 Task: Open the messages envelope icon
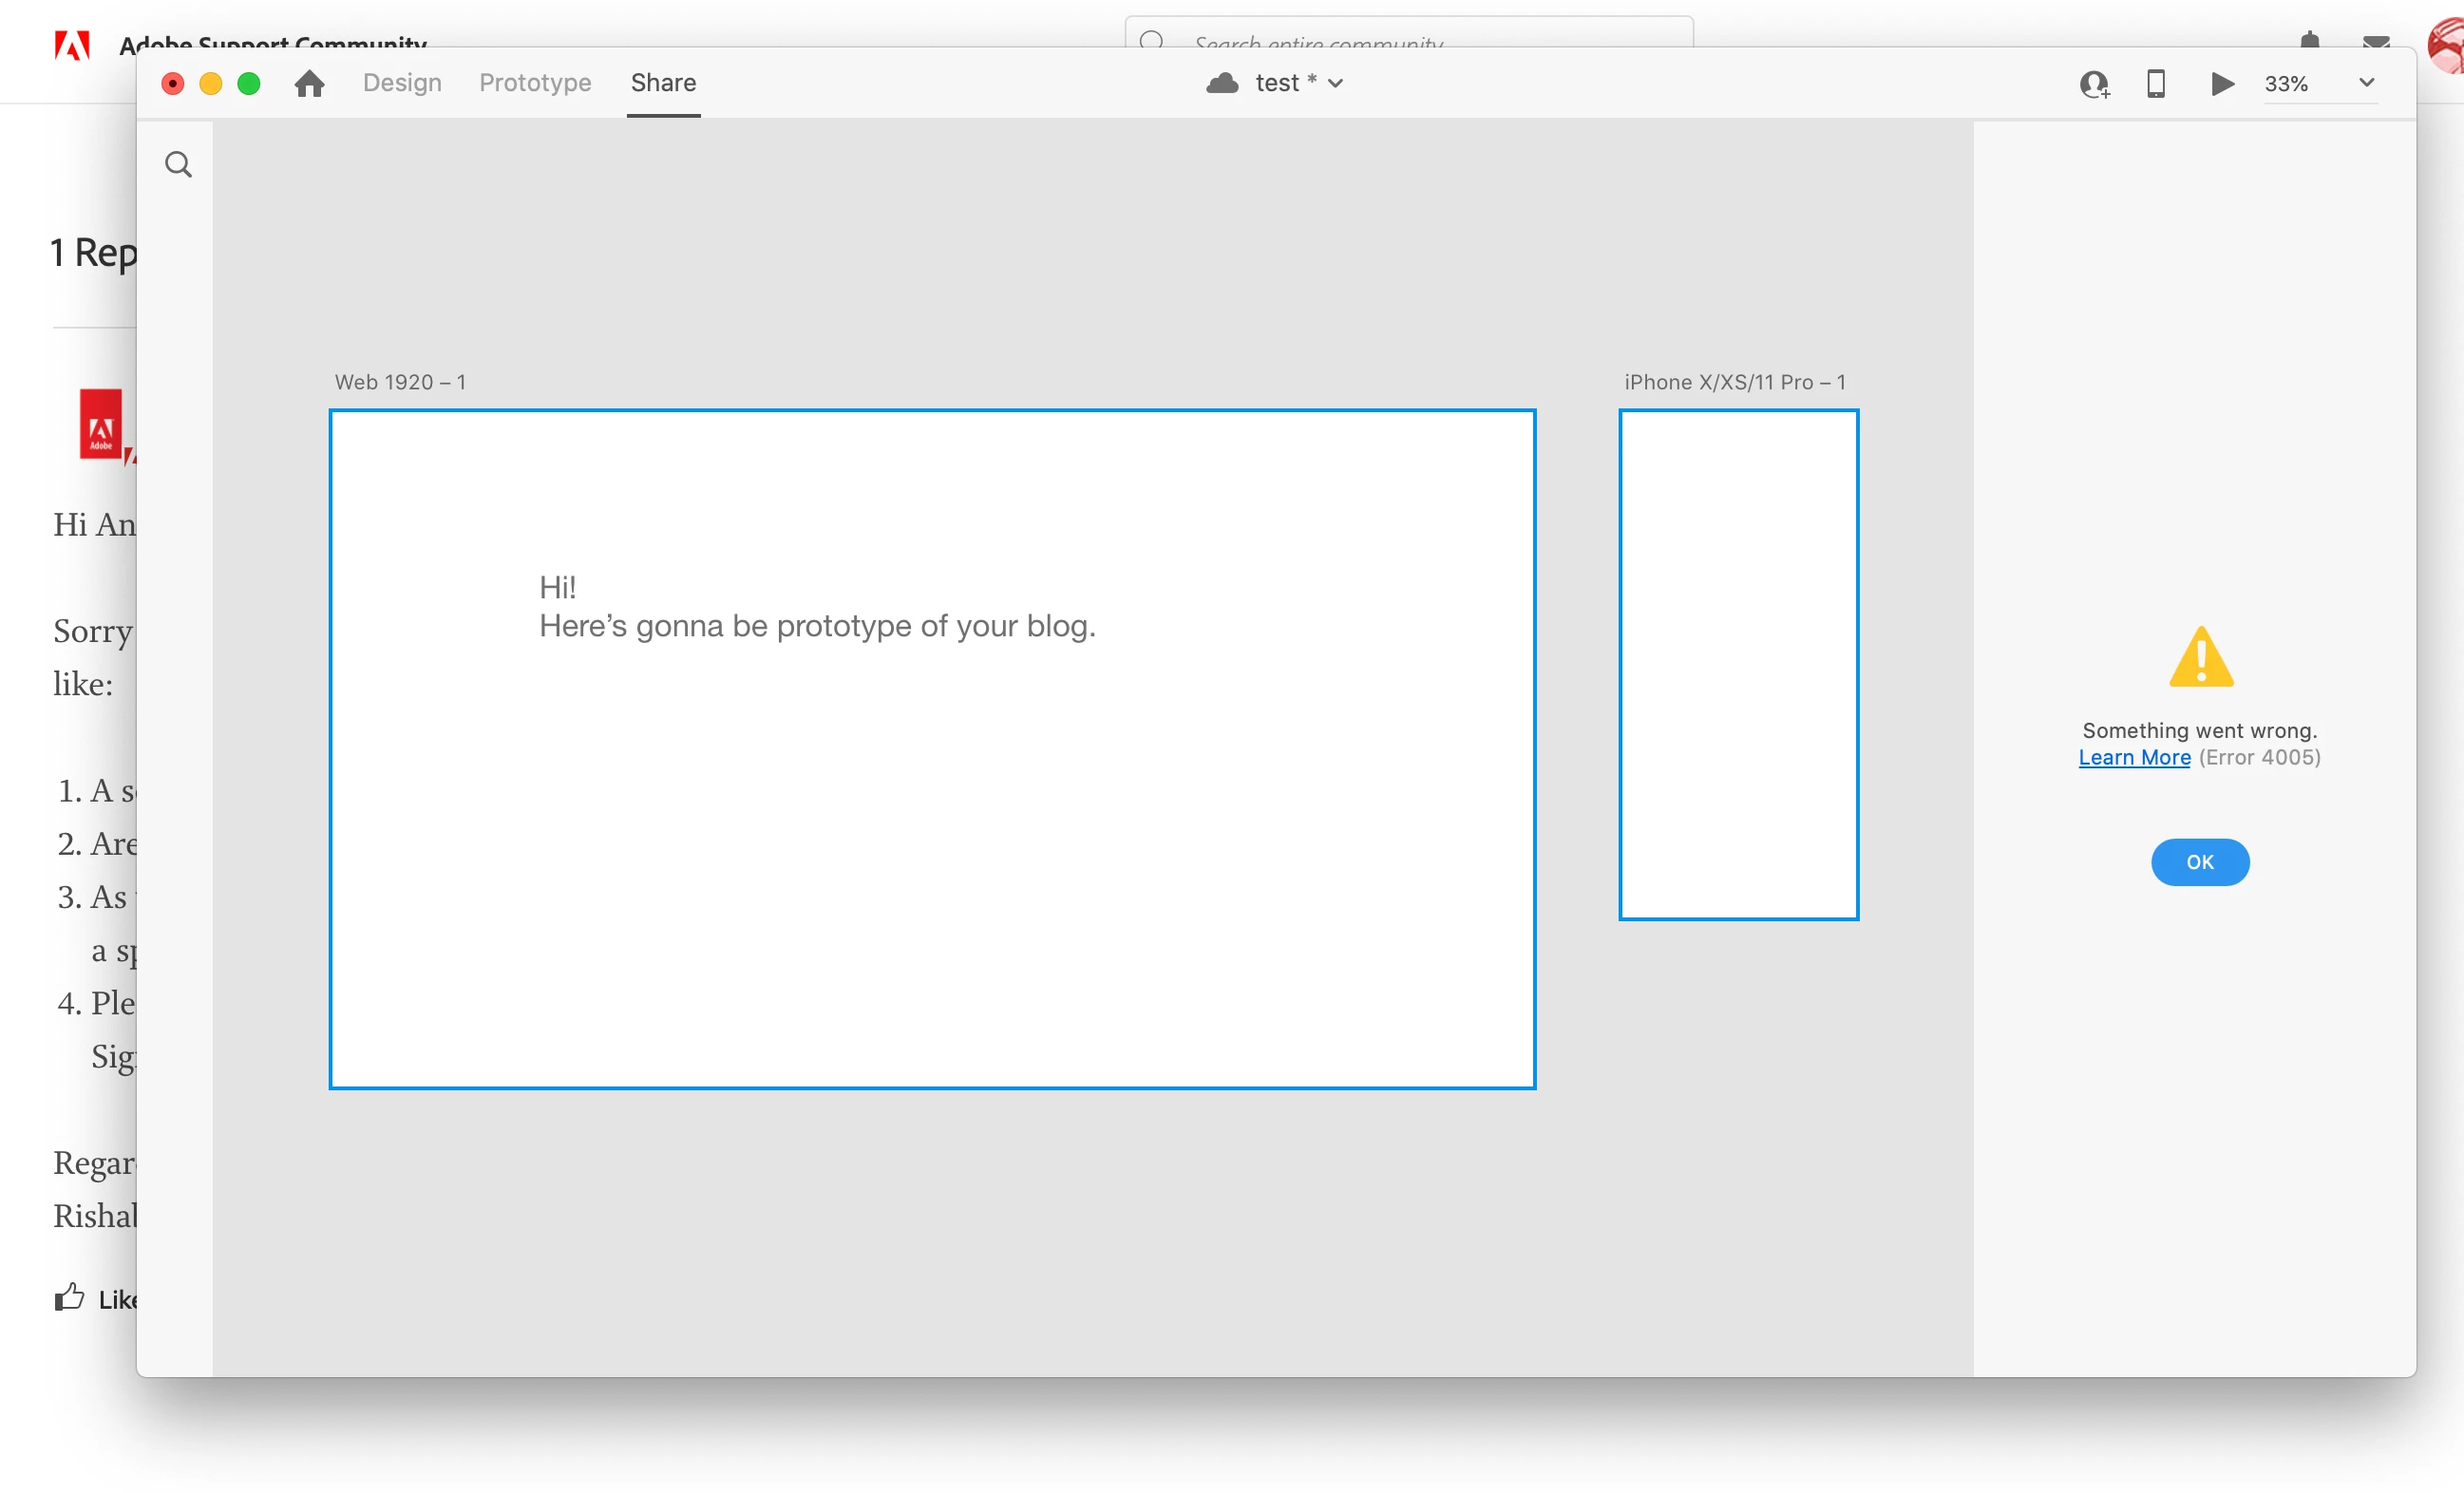coord(2375,42)
